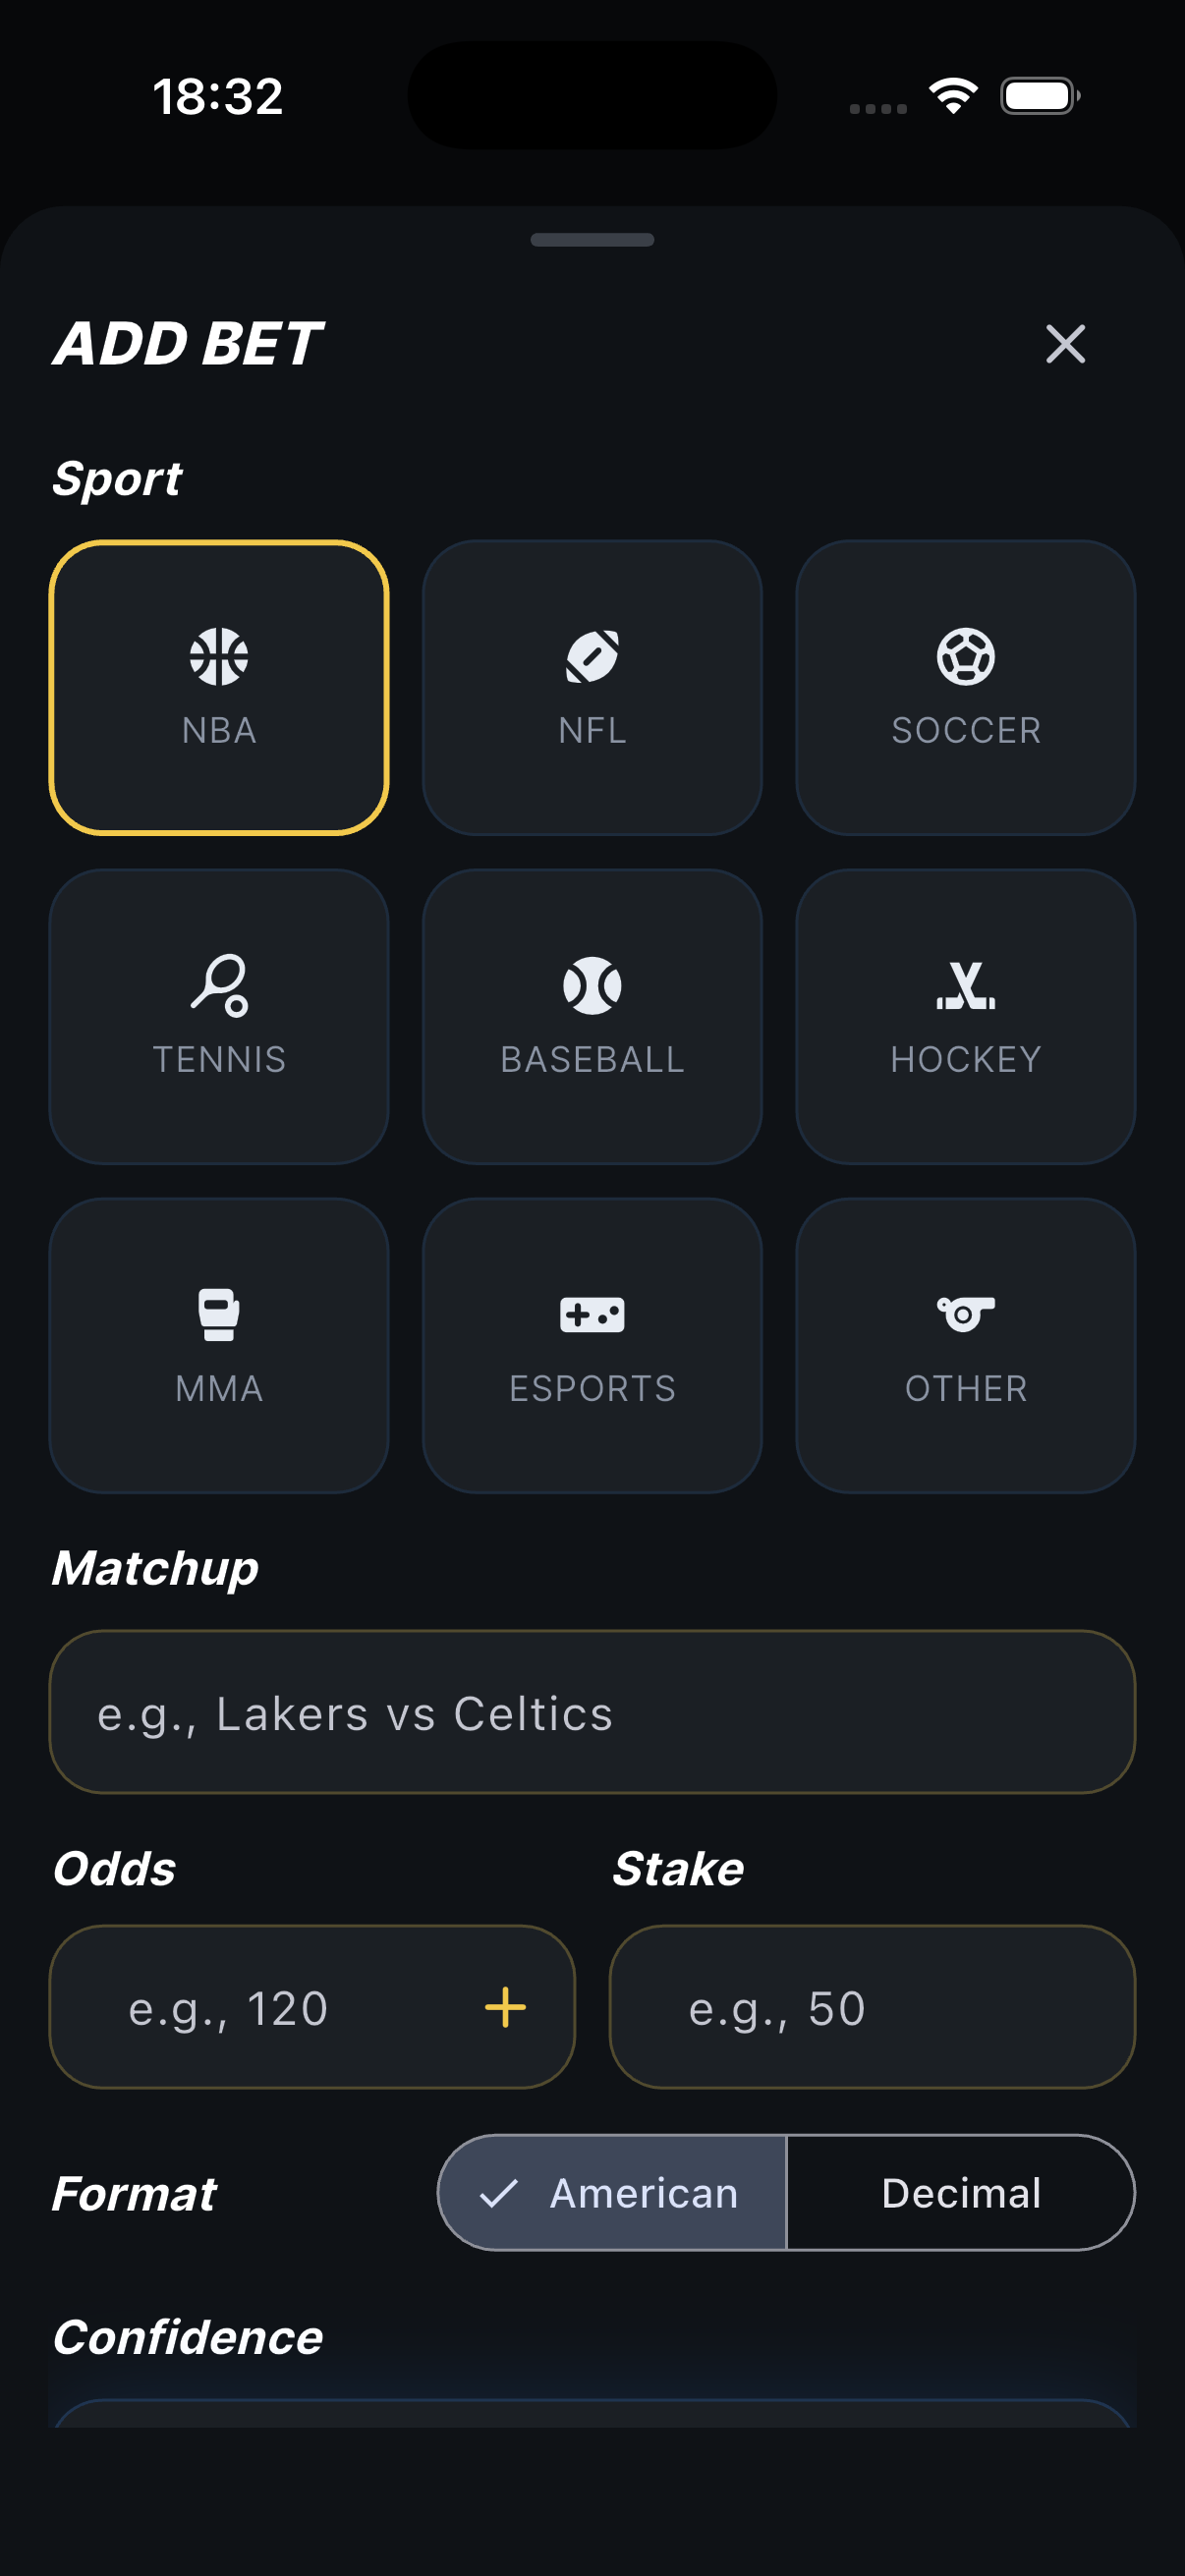
Task: Tap the Wi-Fi status icon
Action: (953, 96)
